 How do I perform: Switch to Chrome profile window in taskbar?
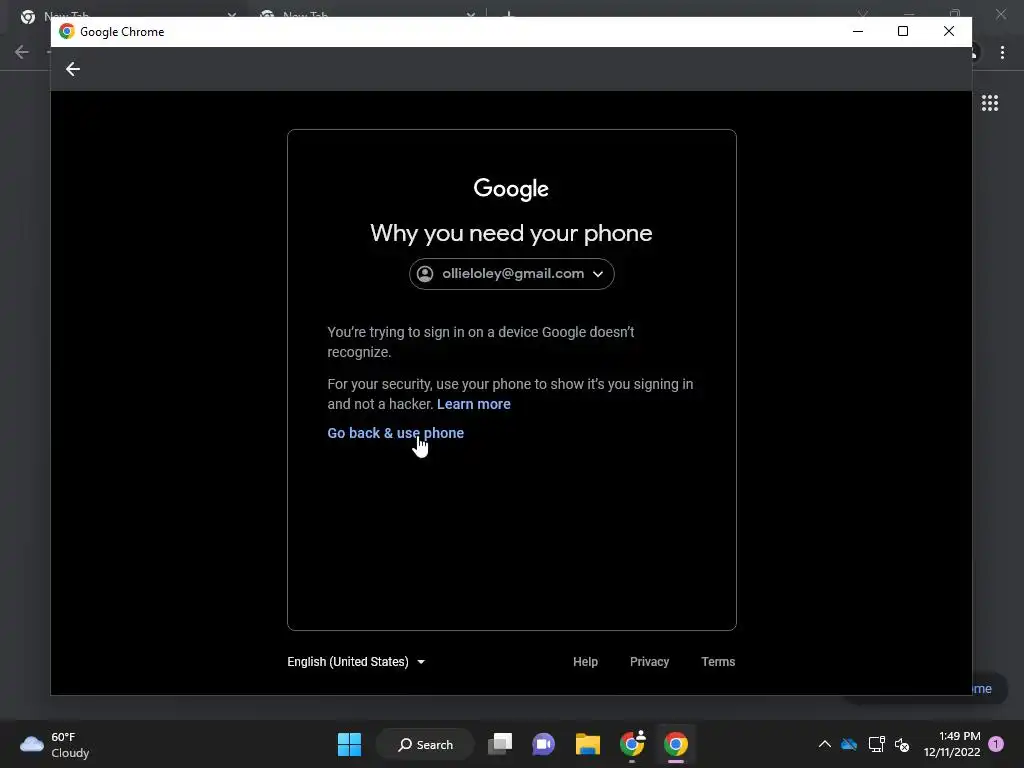[x=632, y=744]
